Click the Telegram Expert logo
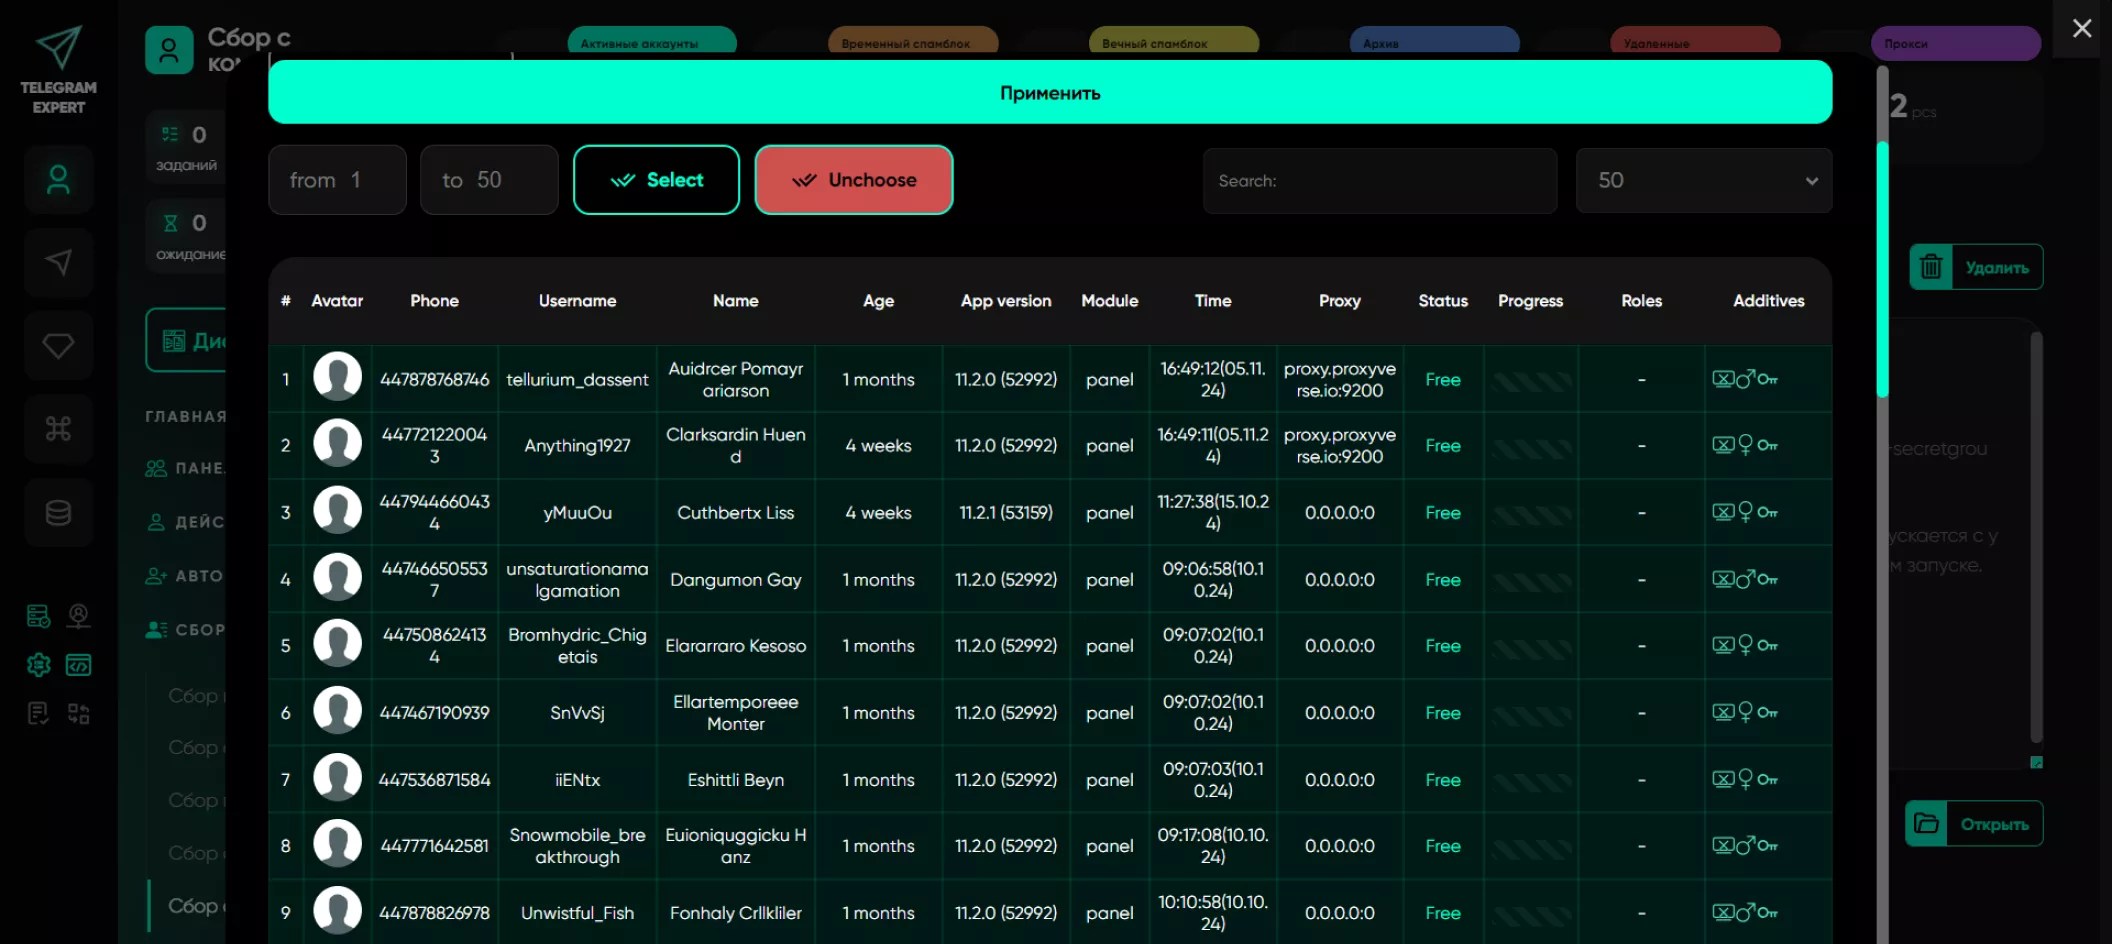 point(58,68)
